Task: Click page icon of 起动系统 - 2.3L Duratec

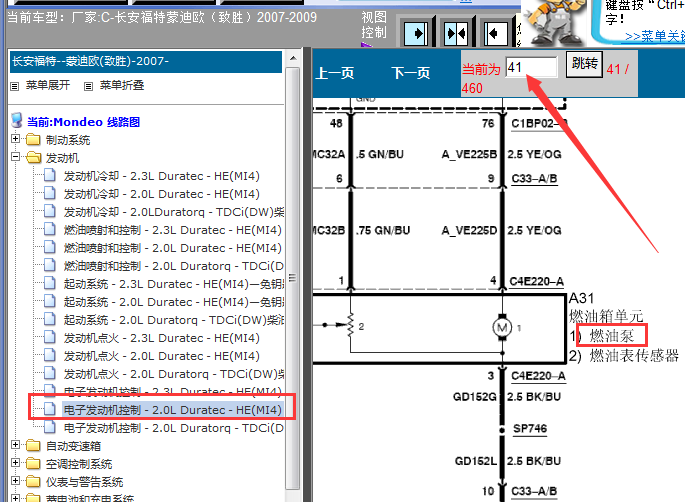Action: tap(50, 283)
